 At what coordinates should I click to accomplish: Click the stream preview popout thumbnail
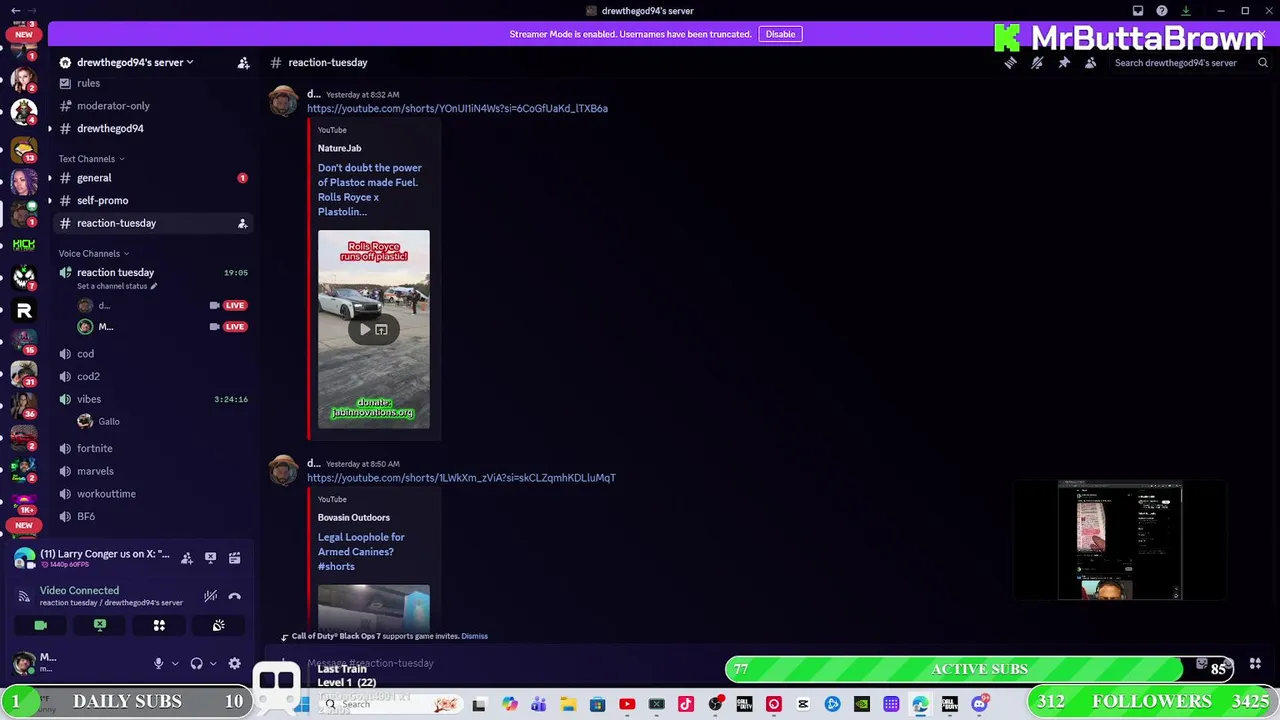pos(1120,540)
